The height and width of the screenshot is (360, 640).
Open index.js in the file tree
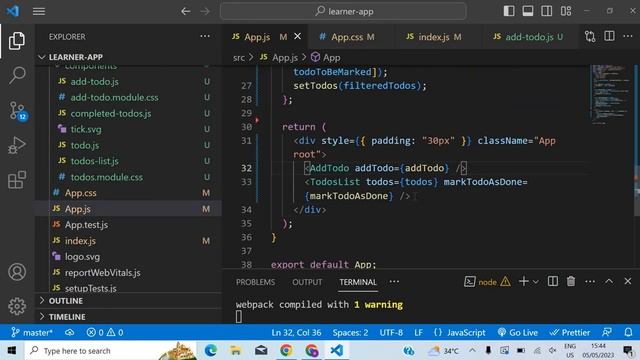pos(80,241)
